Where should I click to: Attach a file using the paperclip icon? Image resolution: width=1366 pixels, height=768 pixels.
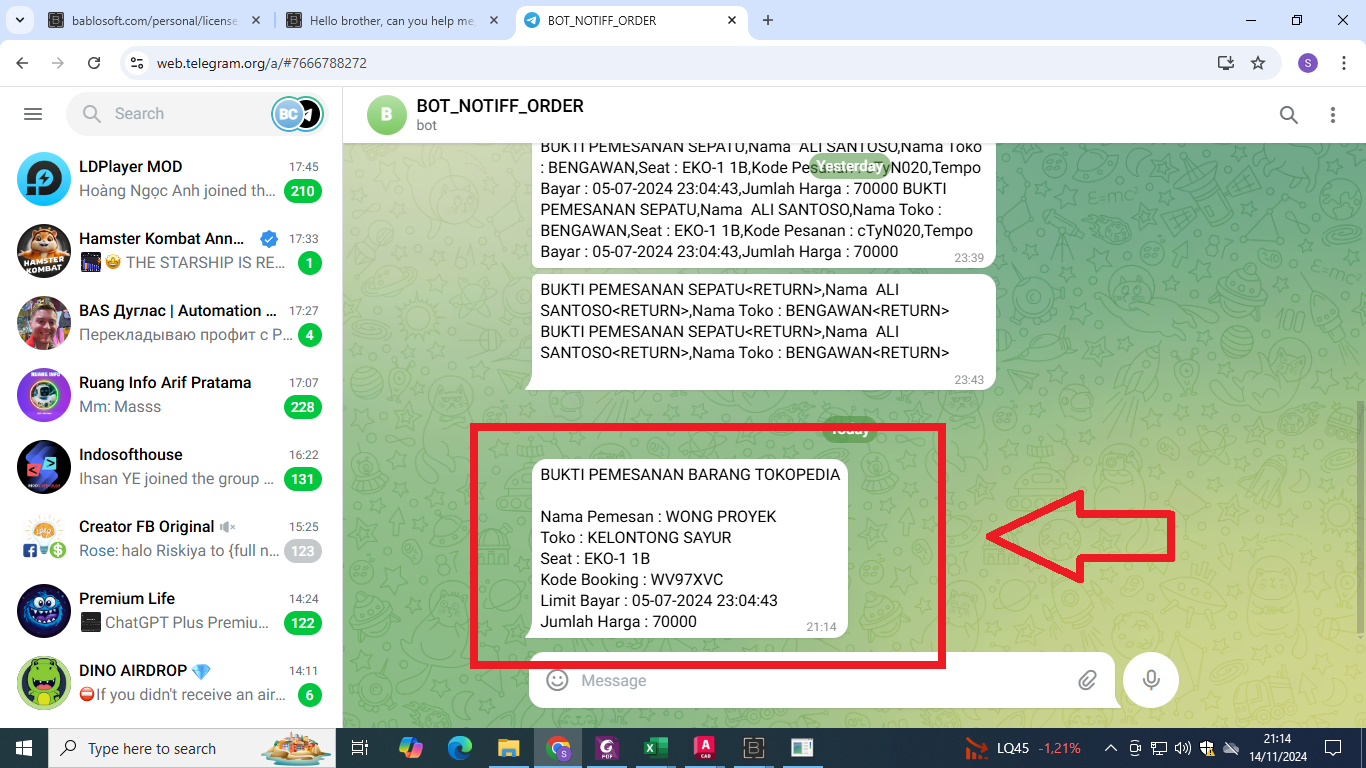click(x=1088, y=680)
